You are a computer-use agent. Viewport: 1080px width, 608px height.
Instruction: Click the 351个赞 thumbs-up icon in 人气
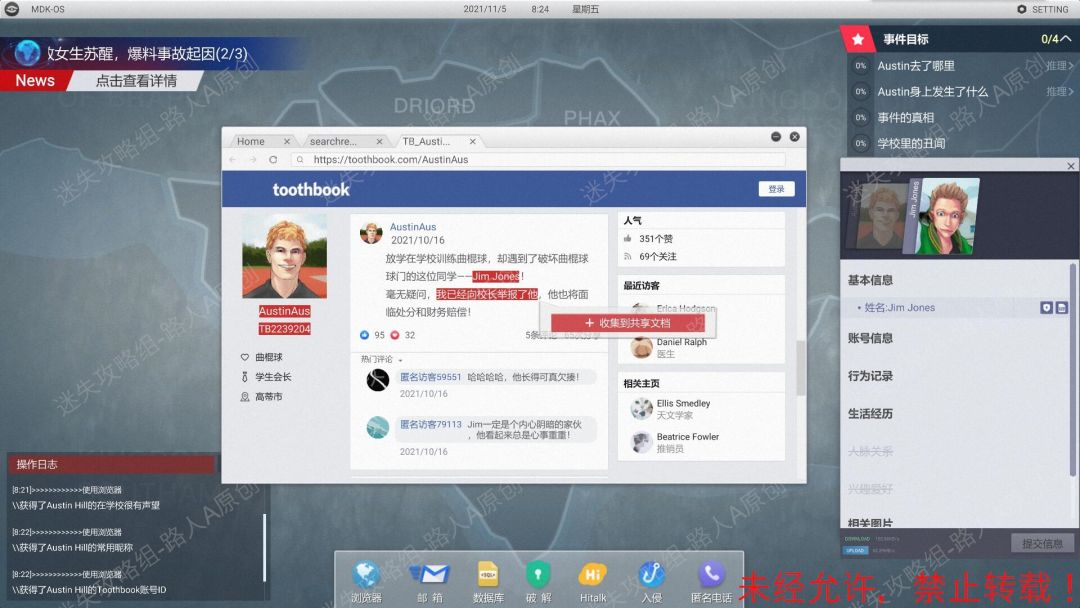(x=627, y=239)
